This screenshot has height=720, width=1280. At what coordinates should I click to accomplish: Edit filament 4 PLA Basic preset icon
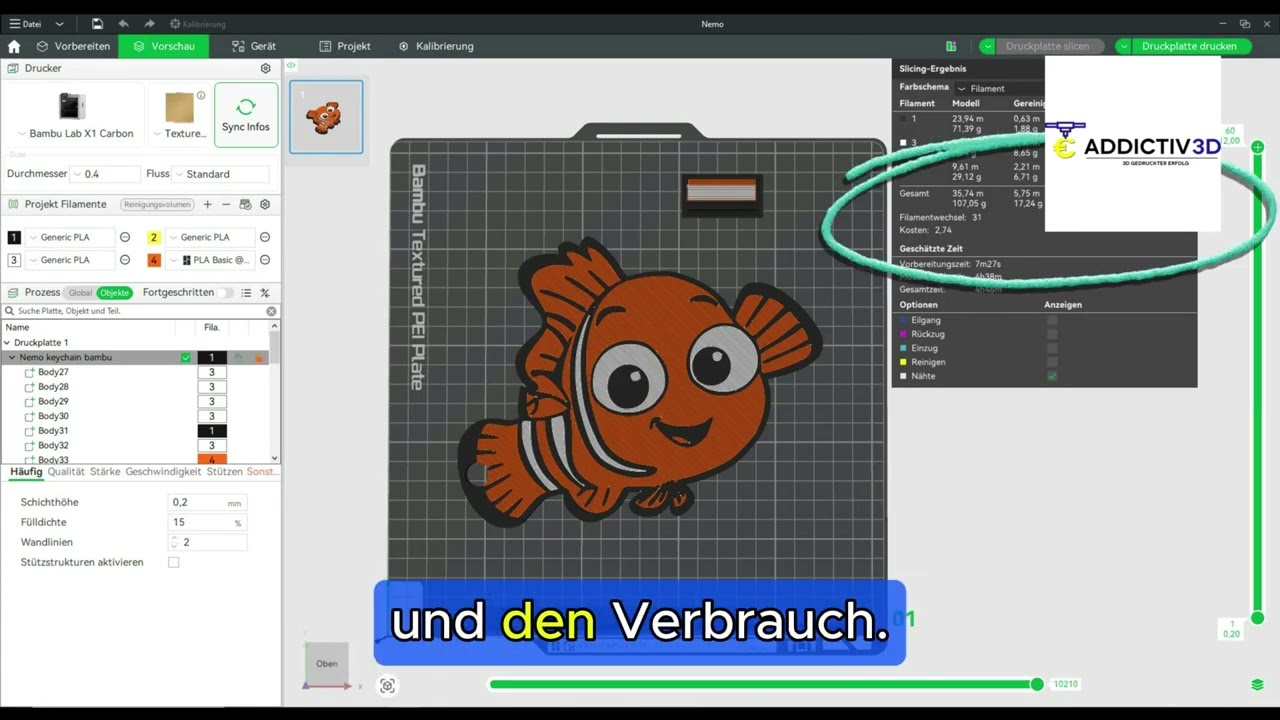[265, 260]
